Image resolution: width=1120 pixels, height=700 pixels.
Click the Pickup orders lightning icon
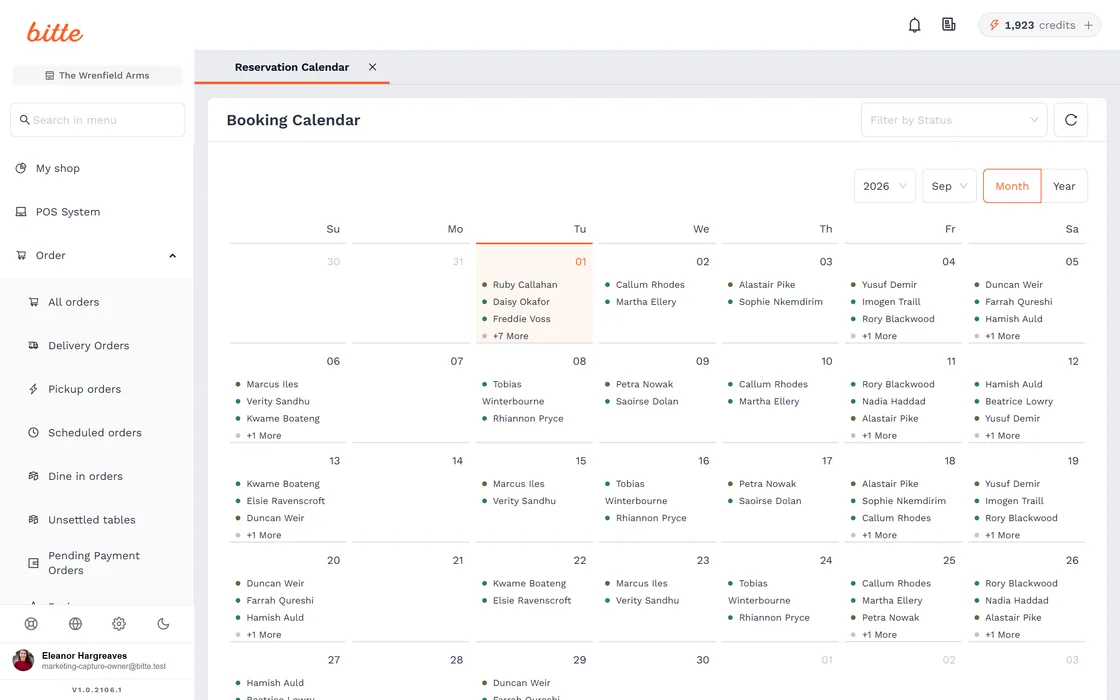[x=34, y=389]
